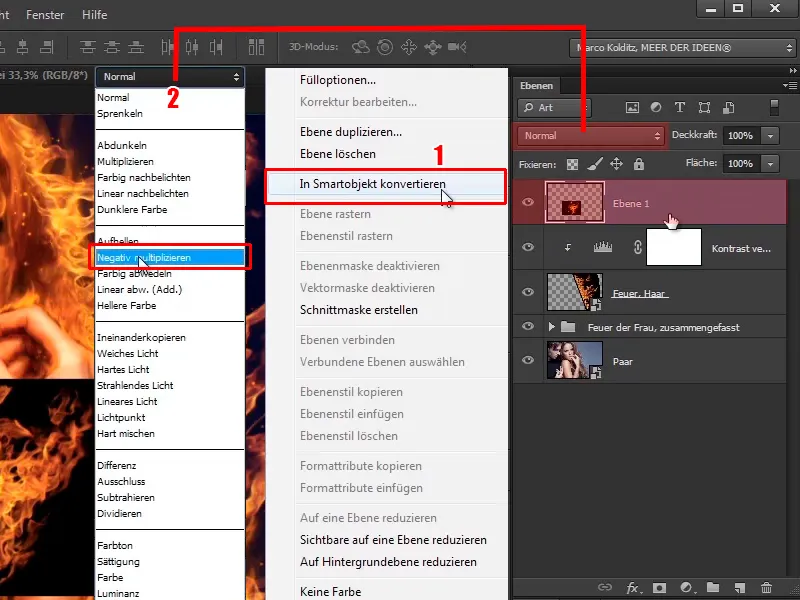Click align horizontal centers icon in options bar
Image resolution: width=800 pixels, height=600 pixels.
pos(22,47)
